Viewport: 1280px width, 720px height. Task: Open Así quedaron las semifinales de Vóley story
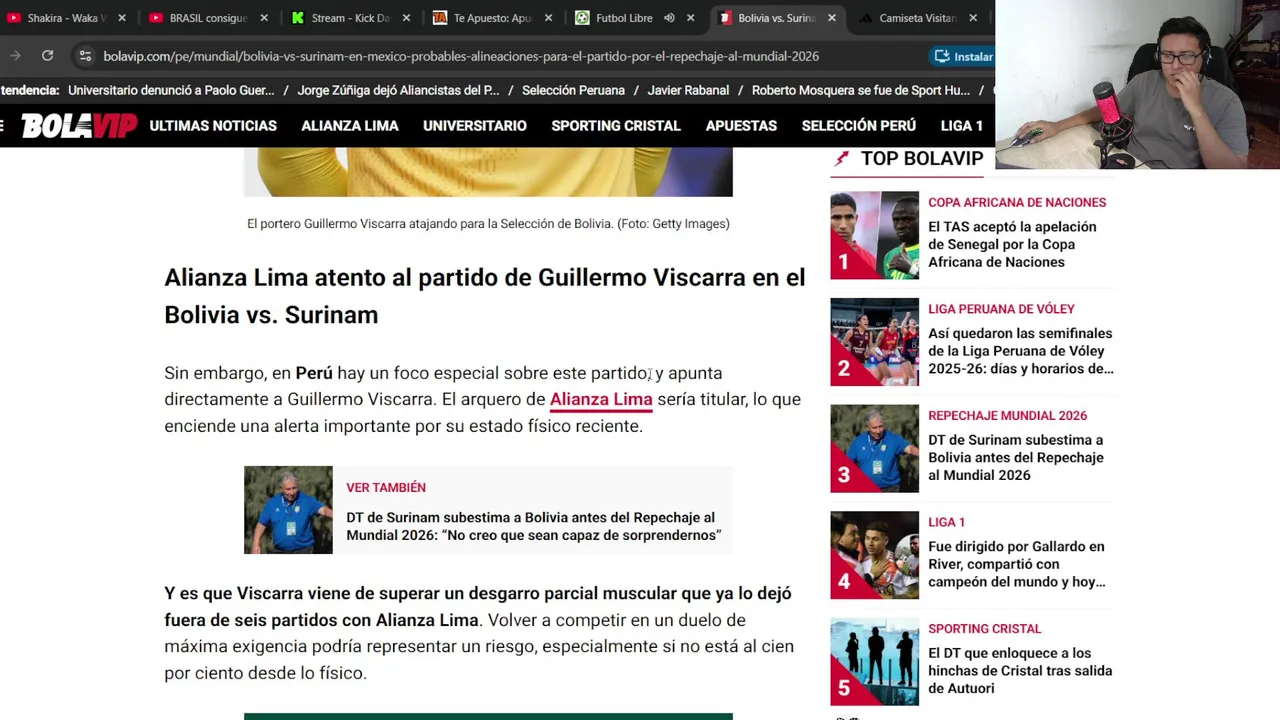click(x=1020, y=351)
